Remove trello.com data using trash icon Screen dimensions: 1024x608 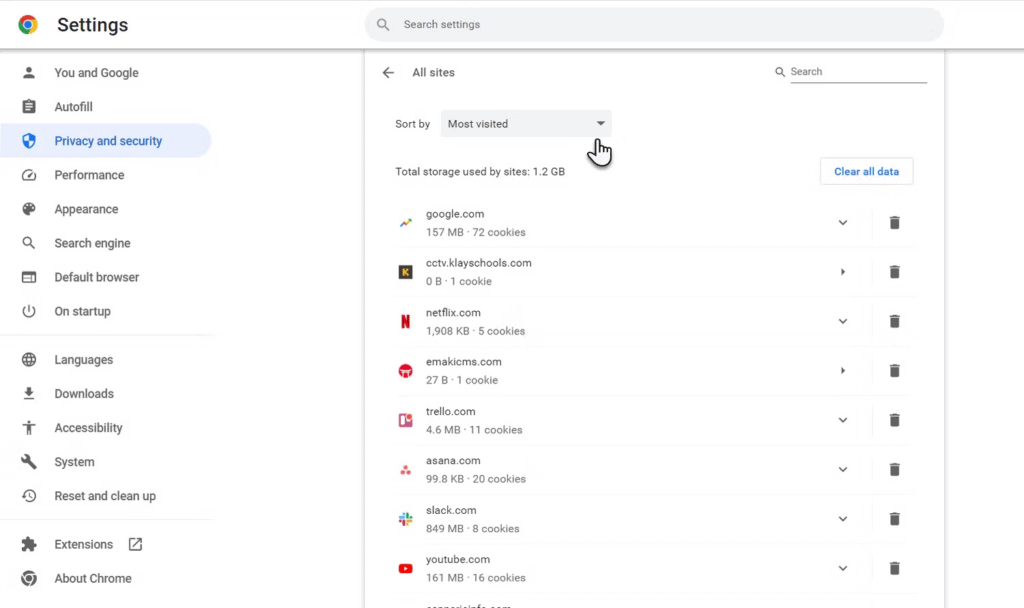(x=894, y=420)
